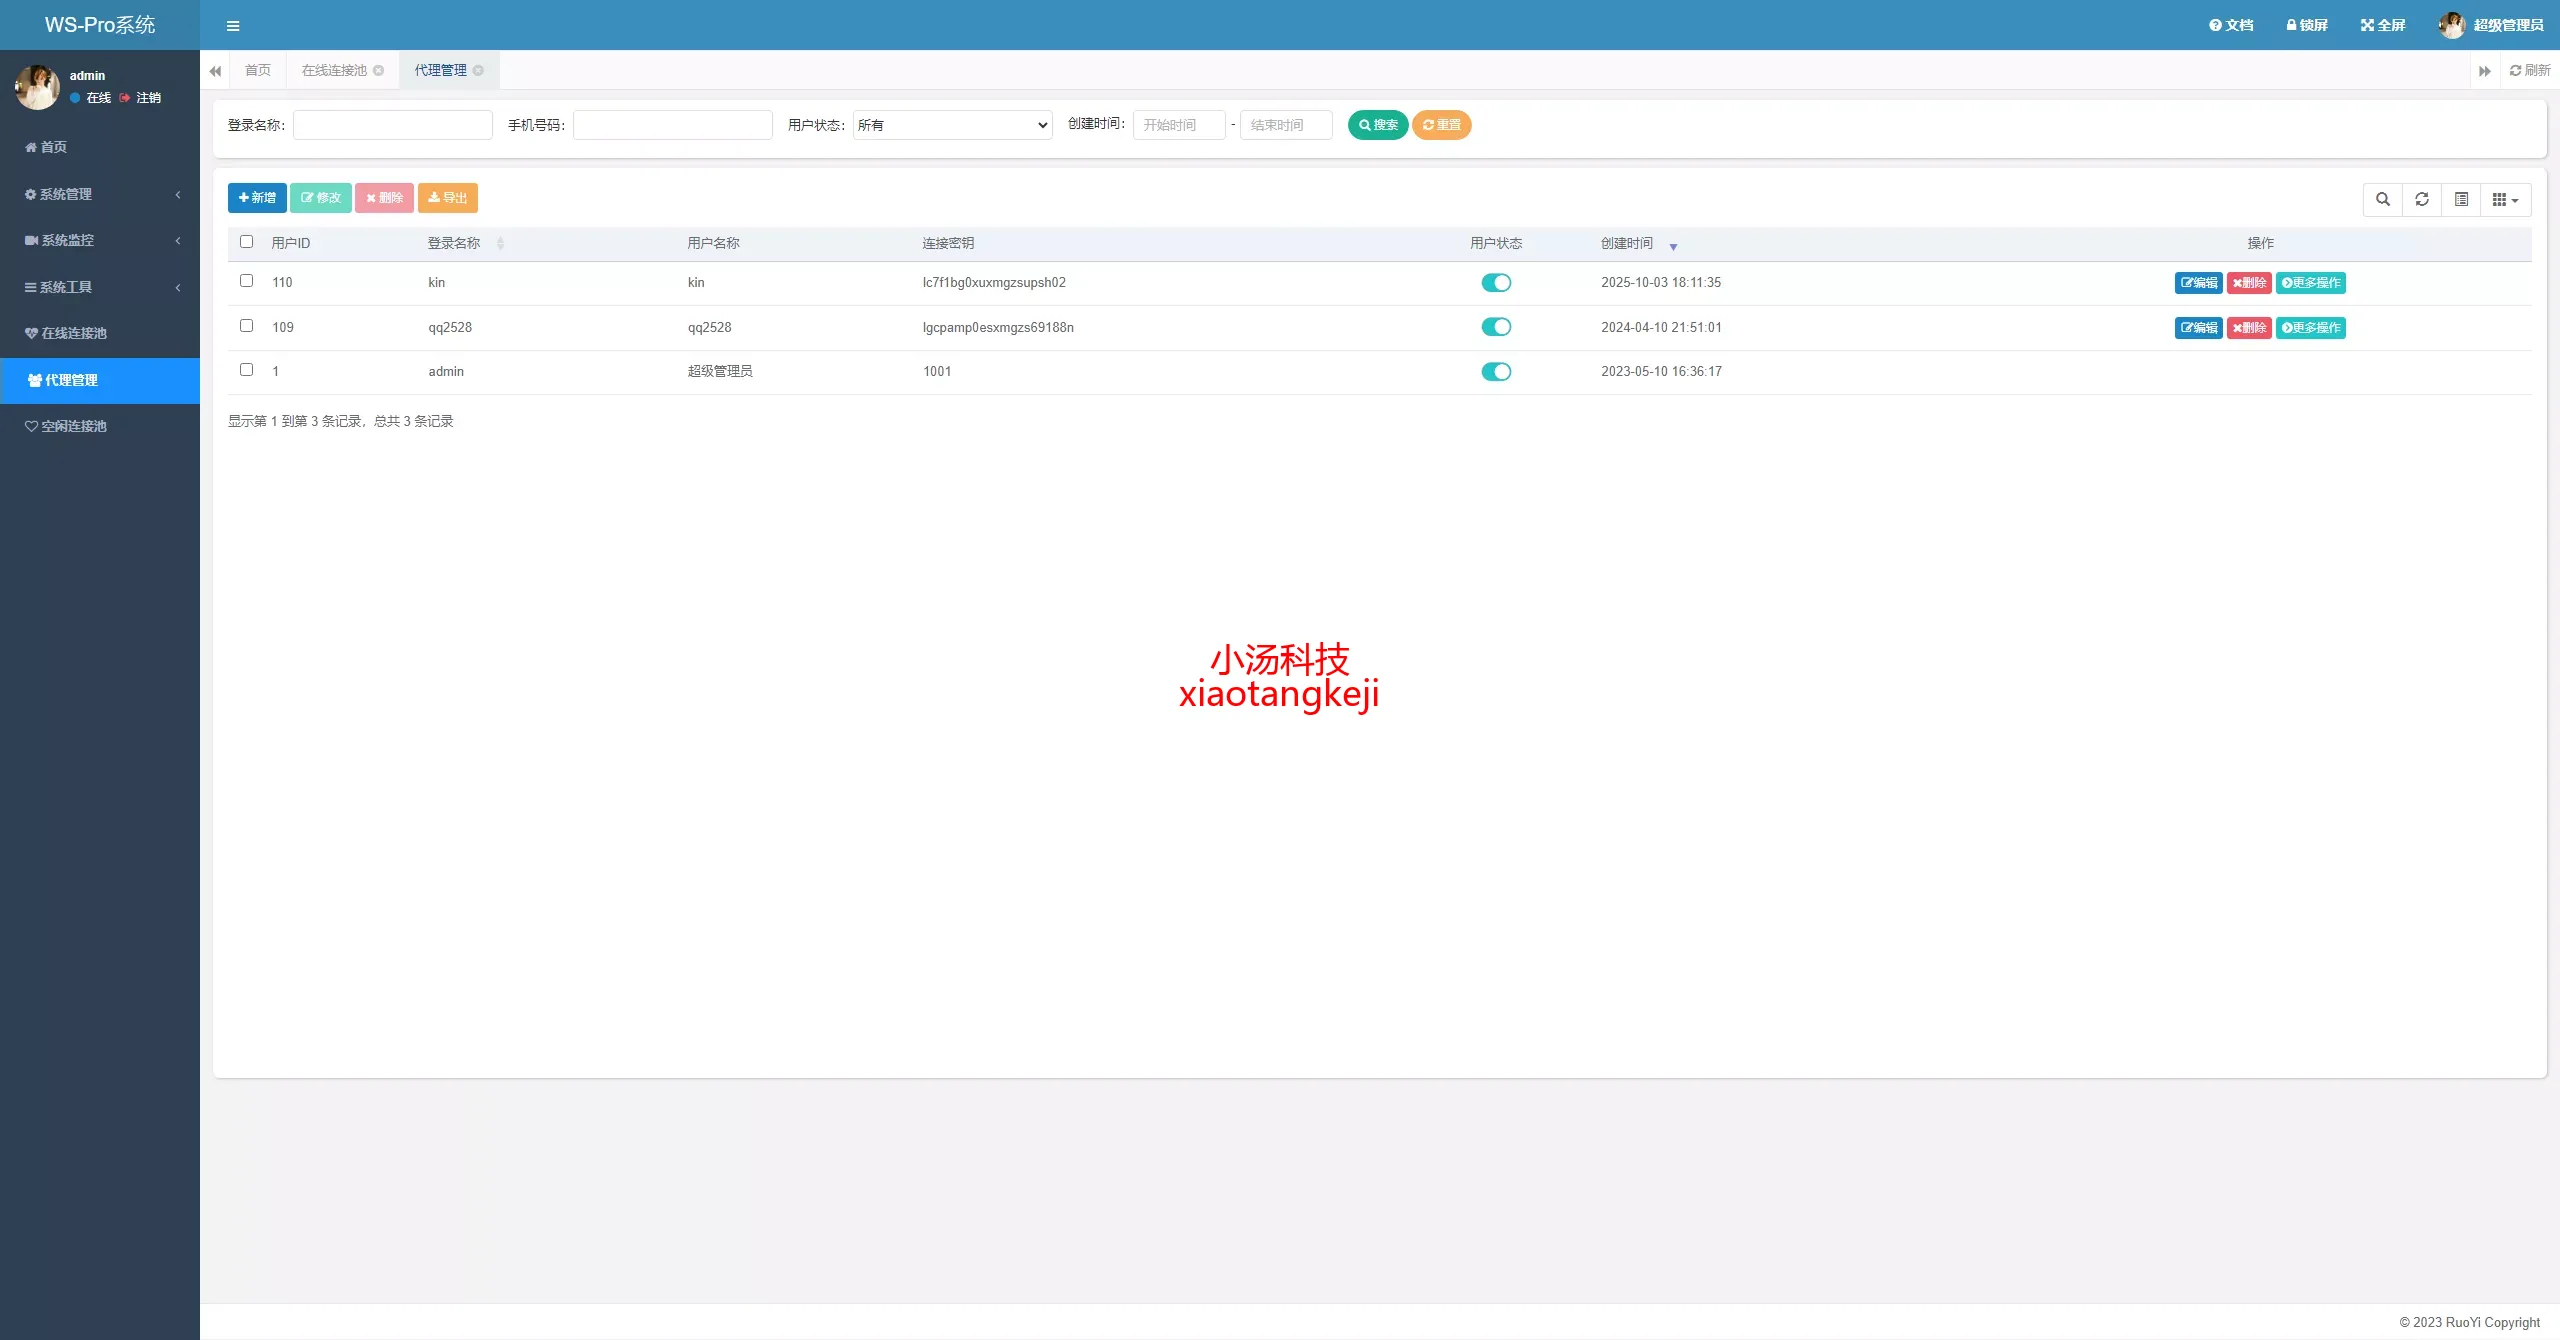The image size is (2560, 1340).
Task: Refresh the table with toolbar refresh icon
Action: (x=2422, y=200)
